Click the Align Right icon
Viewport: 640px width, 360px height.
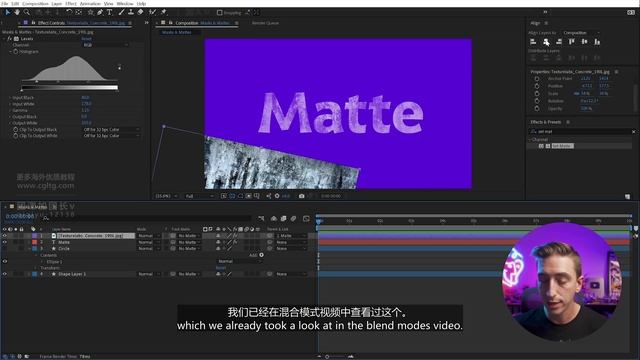click(x=559, y=42)
